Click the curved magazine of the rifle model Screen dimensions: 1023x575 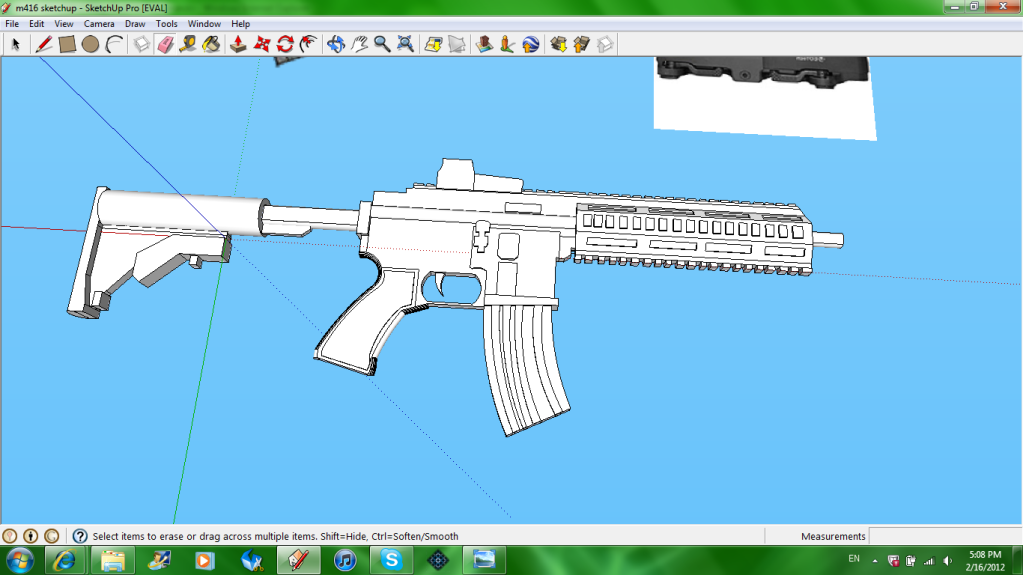pos(525,369)
